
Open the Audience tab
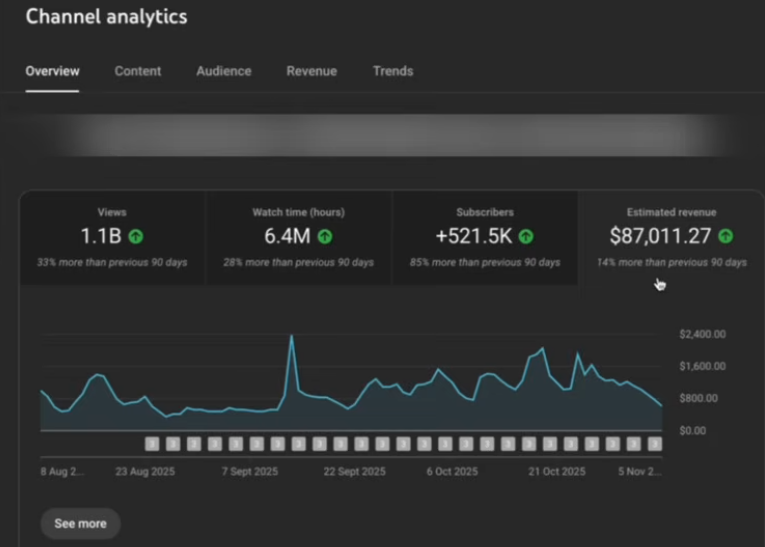tap(224, 71)
